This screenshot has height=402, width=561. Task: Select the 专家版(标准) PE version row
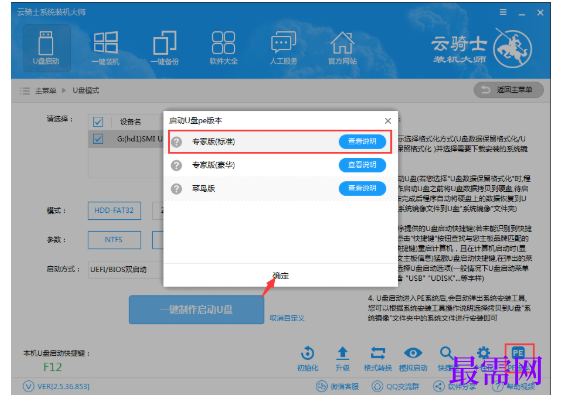coord(280,142)
